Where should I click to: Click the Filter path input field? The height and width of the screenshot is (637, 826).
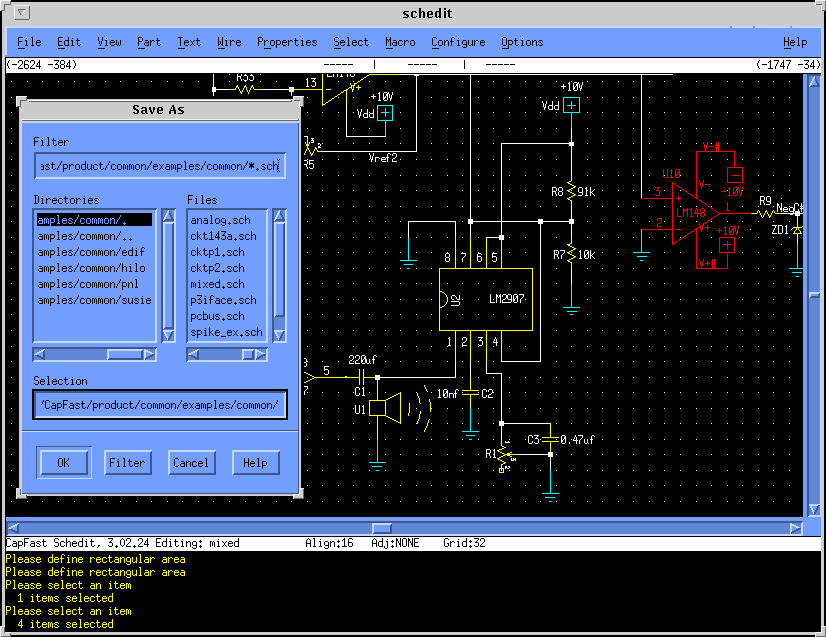click(160, 166)
